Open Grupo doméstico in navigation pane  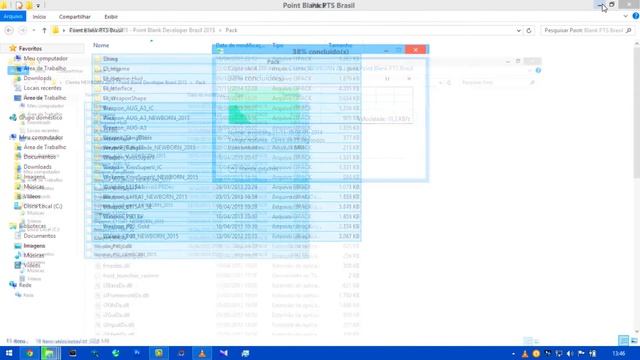(40, 118)
